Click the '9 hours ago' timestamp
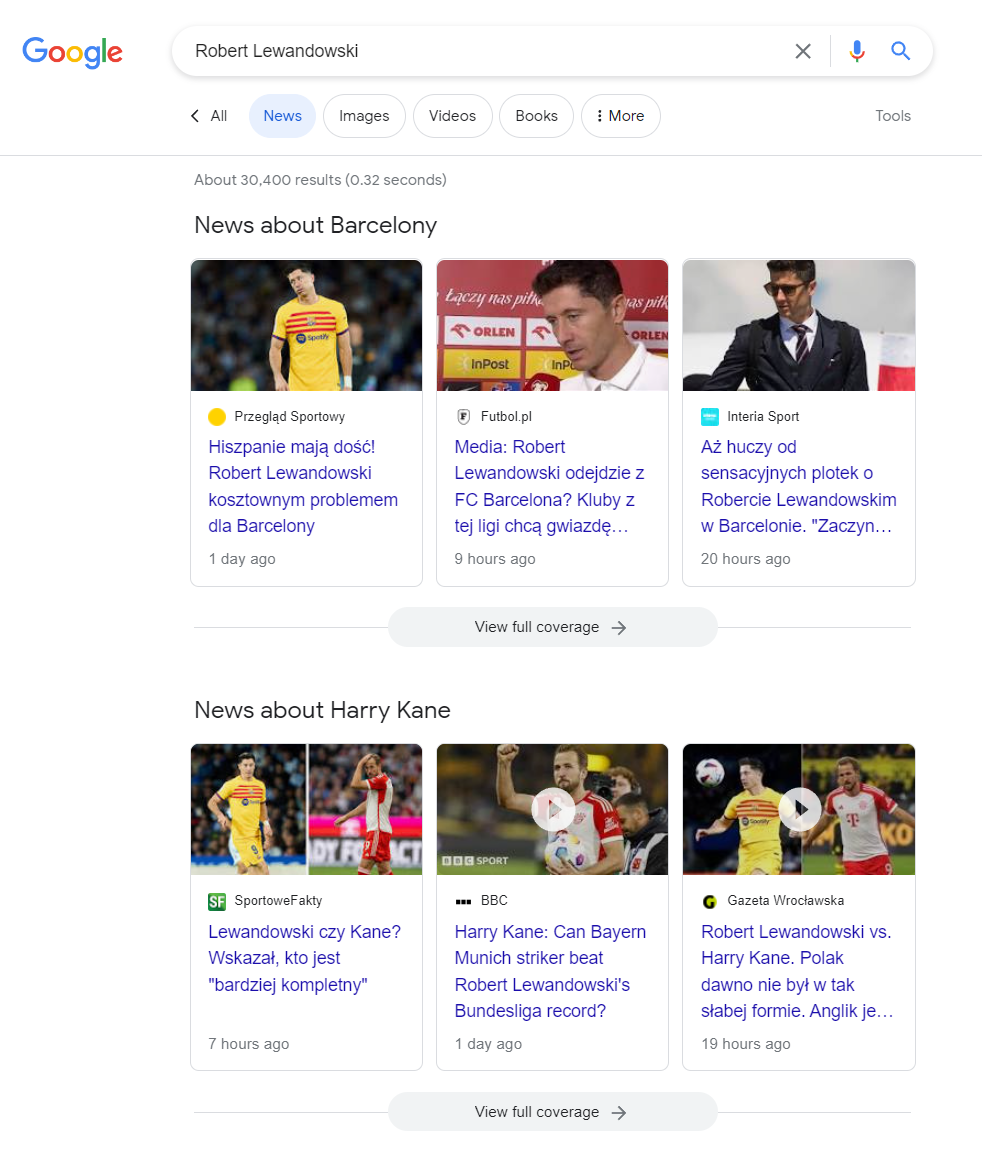982x1155 pixels. coord(495,559)
